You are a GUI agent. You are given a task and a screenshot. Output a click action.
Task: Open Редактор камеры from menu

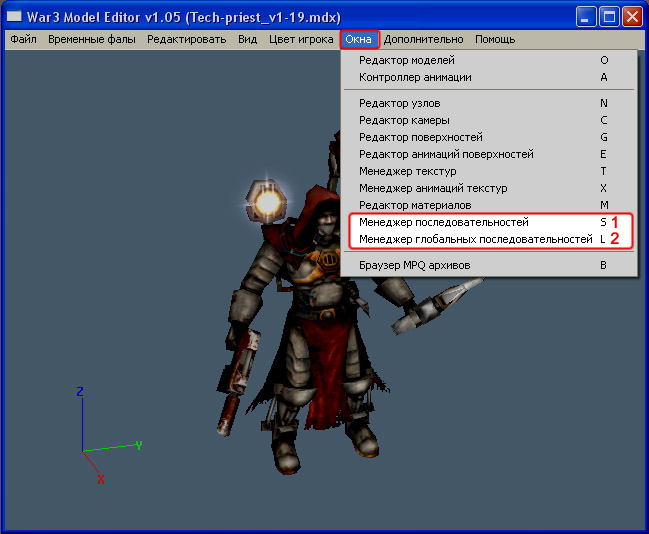coord(489,120)
